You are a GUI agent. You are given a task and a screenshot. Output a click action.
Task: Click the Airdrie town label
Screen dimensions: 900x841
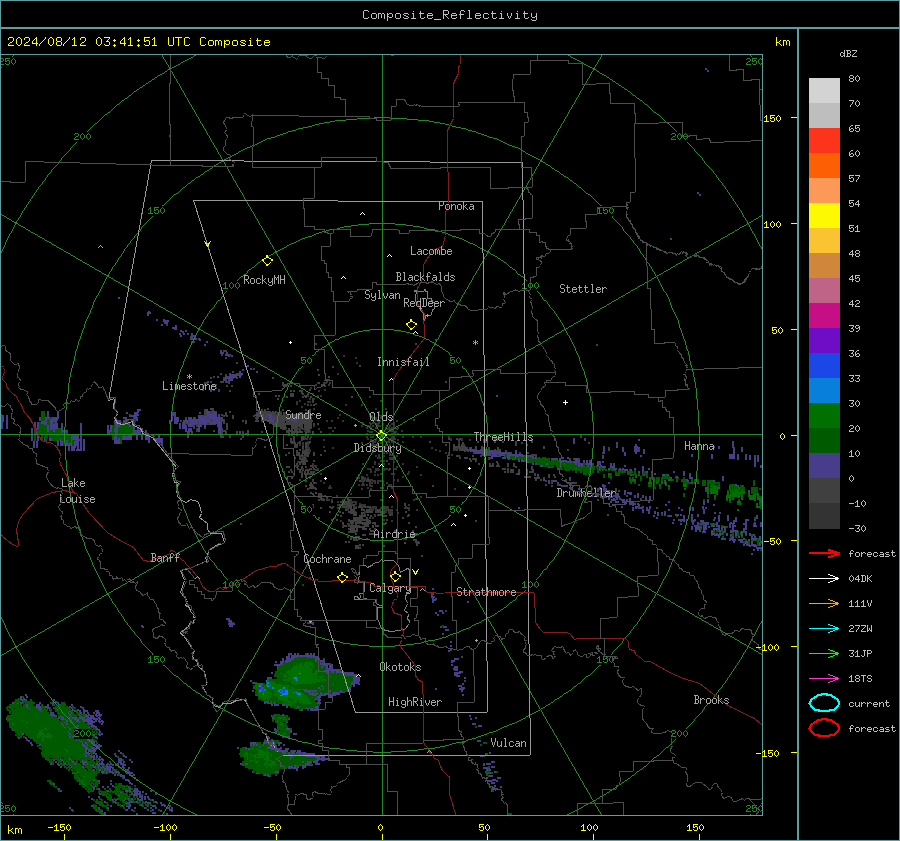pyautogui.click(x=394, y=534)
